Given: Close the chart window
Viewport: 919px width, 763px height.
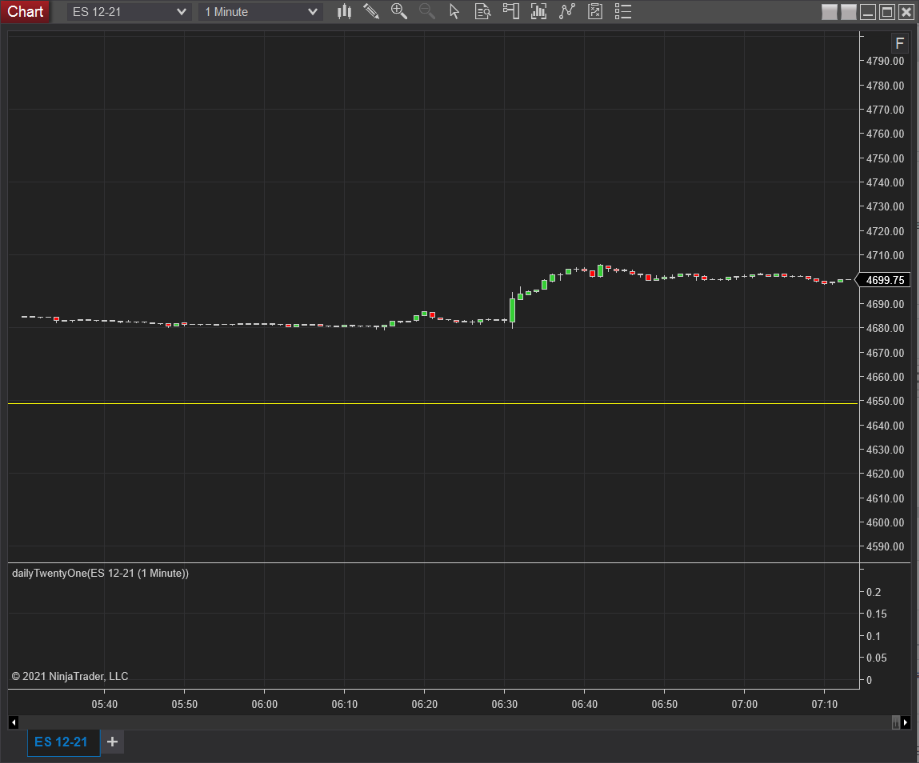Looking at the screenshot, I should [x=906, y=12].
